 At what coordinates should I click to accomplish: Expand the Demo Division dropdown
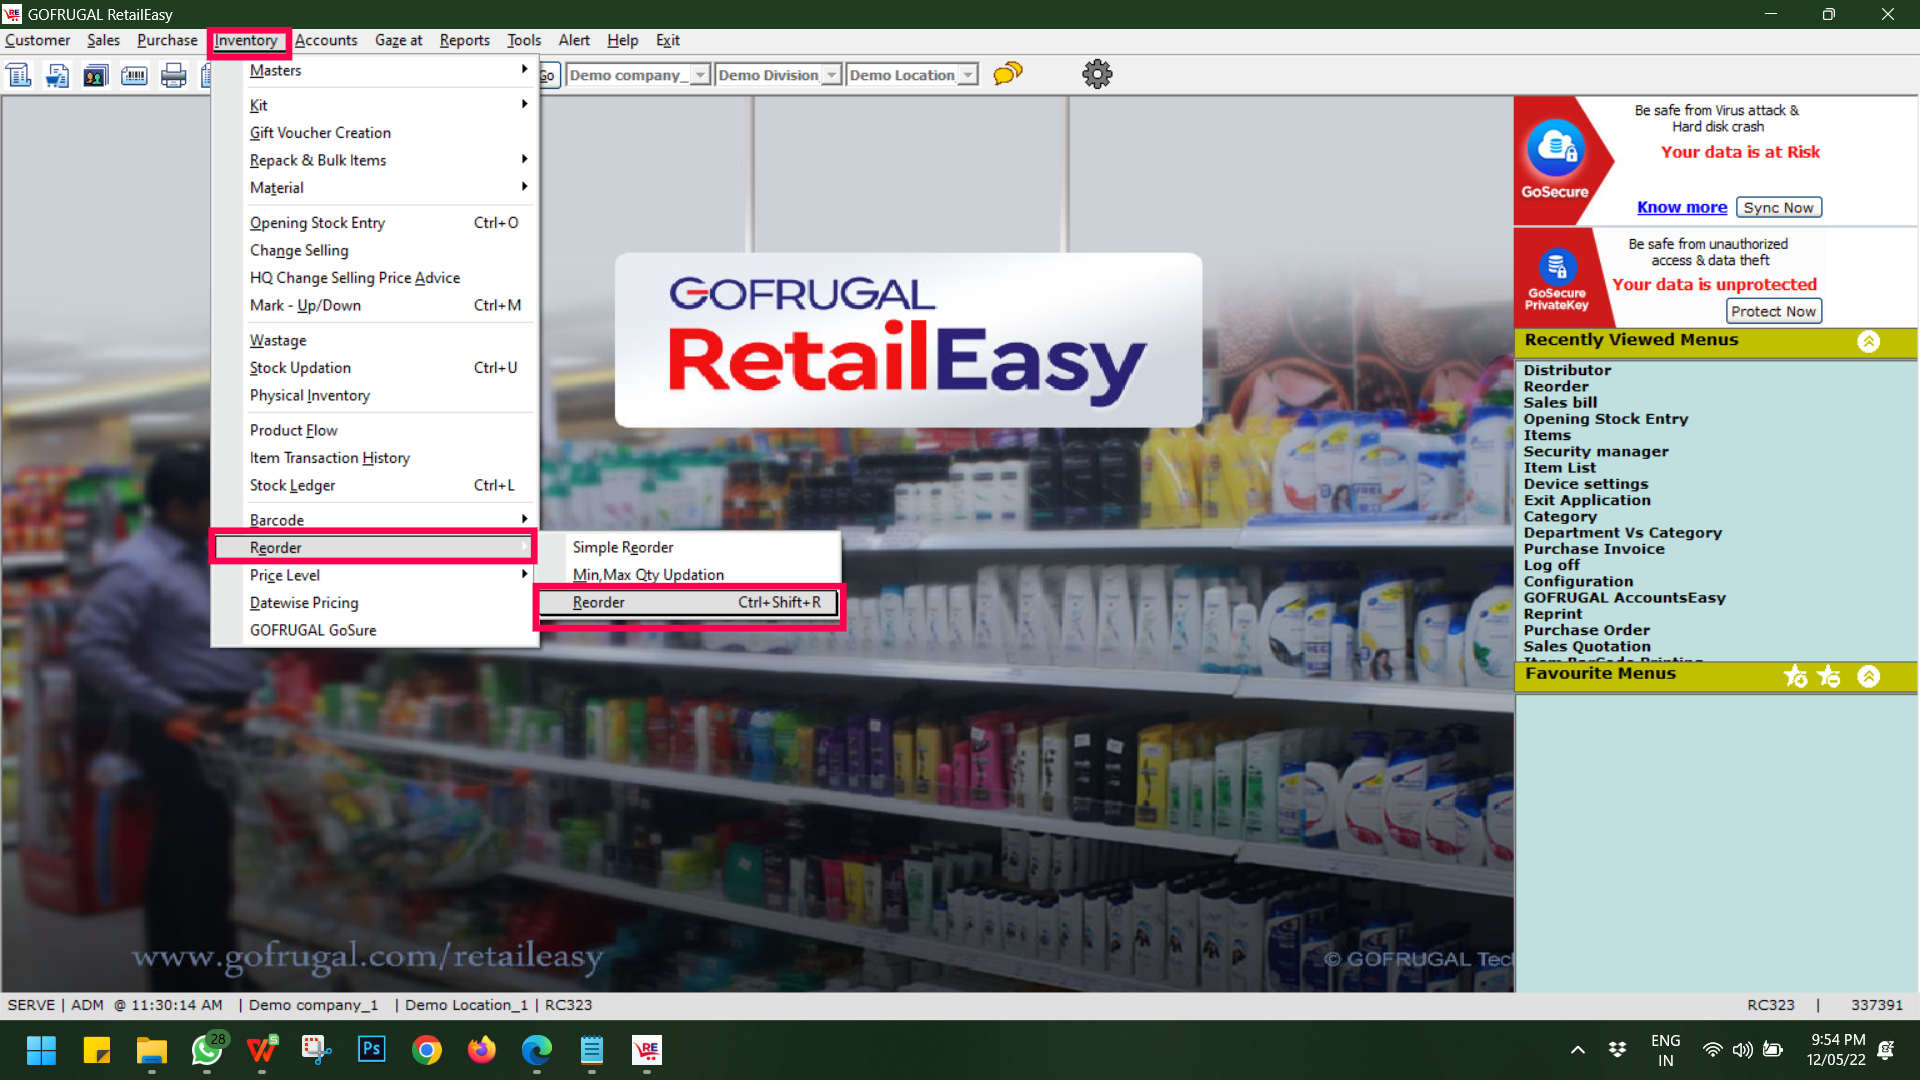point(831,75)
